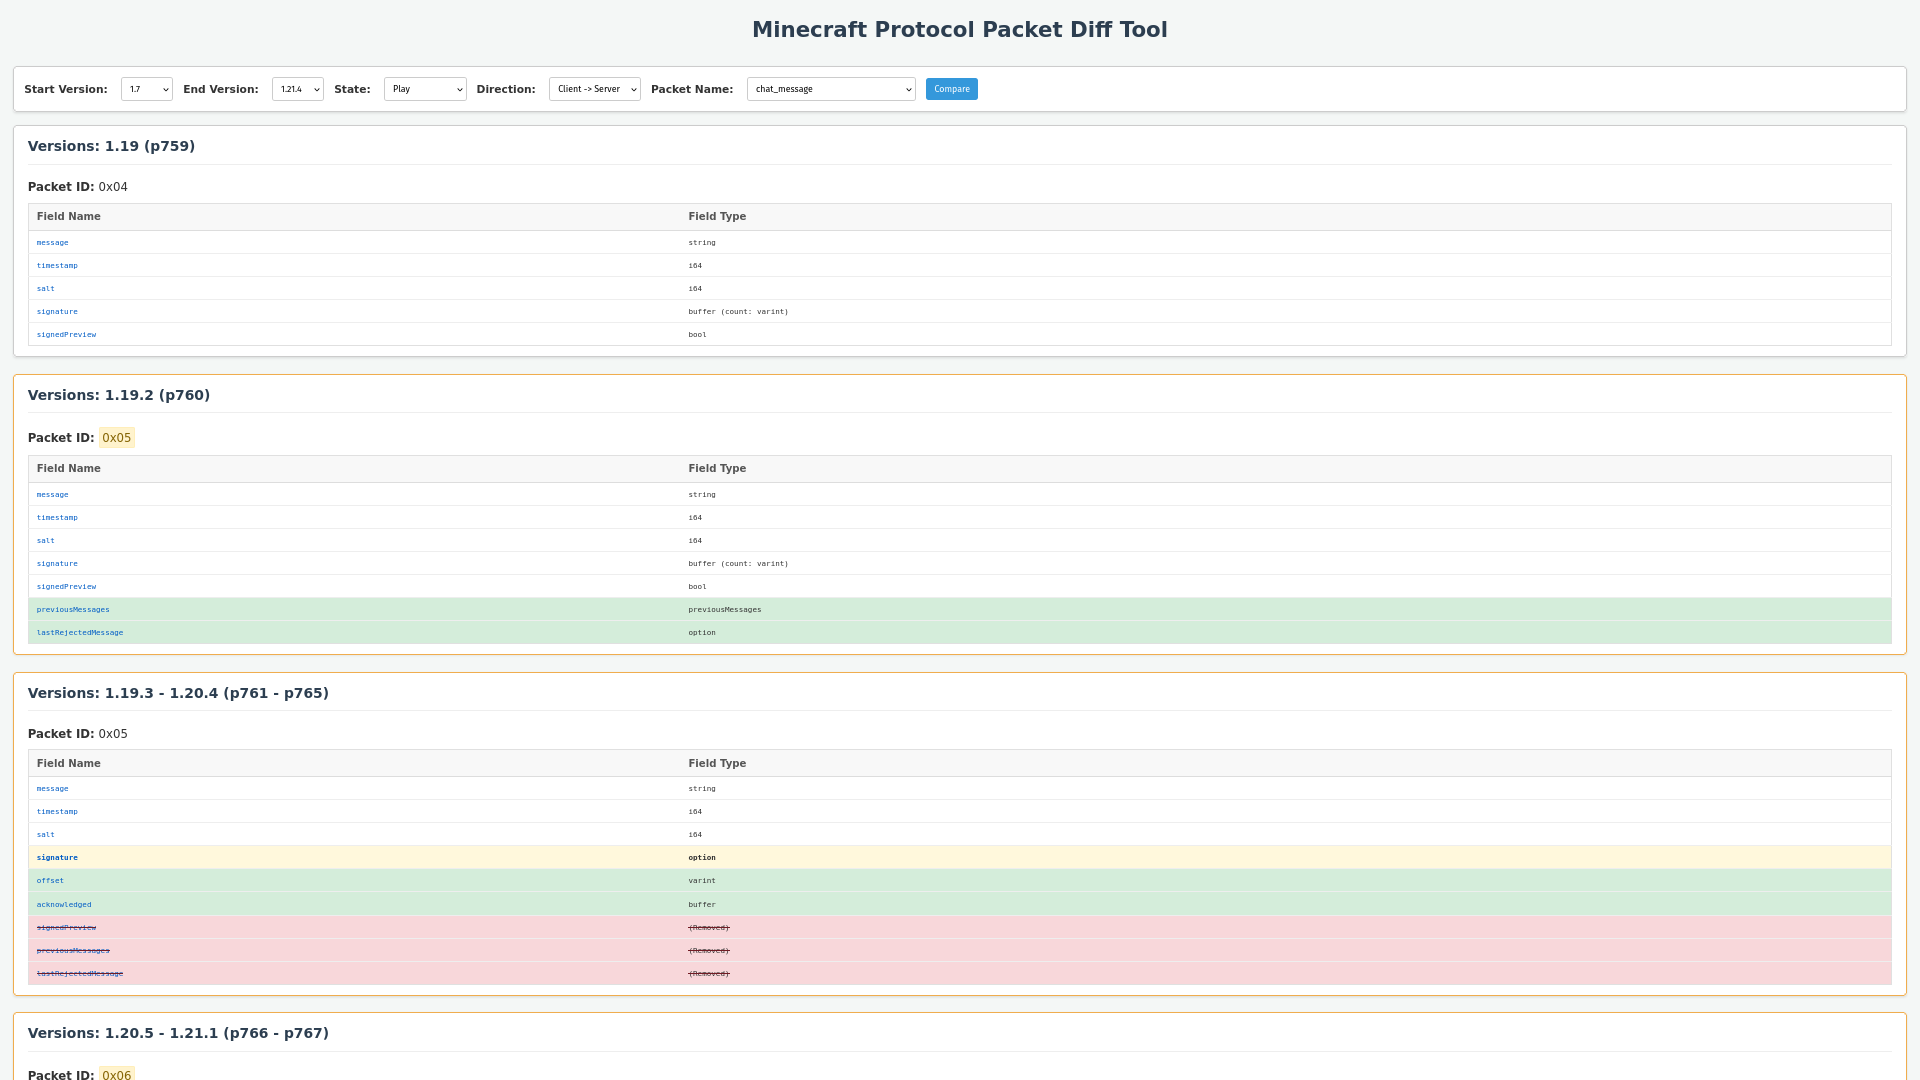The width and height of the screenshot is (1920, 1080).
Task: Open the Packet Name chat_message dropdown
Action: click(x=830, y=89)
